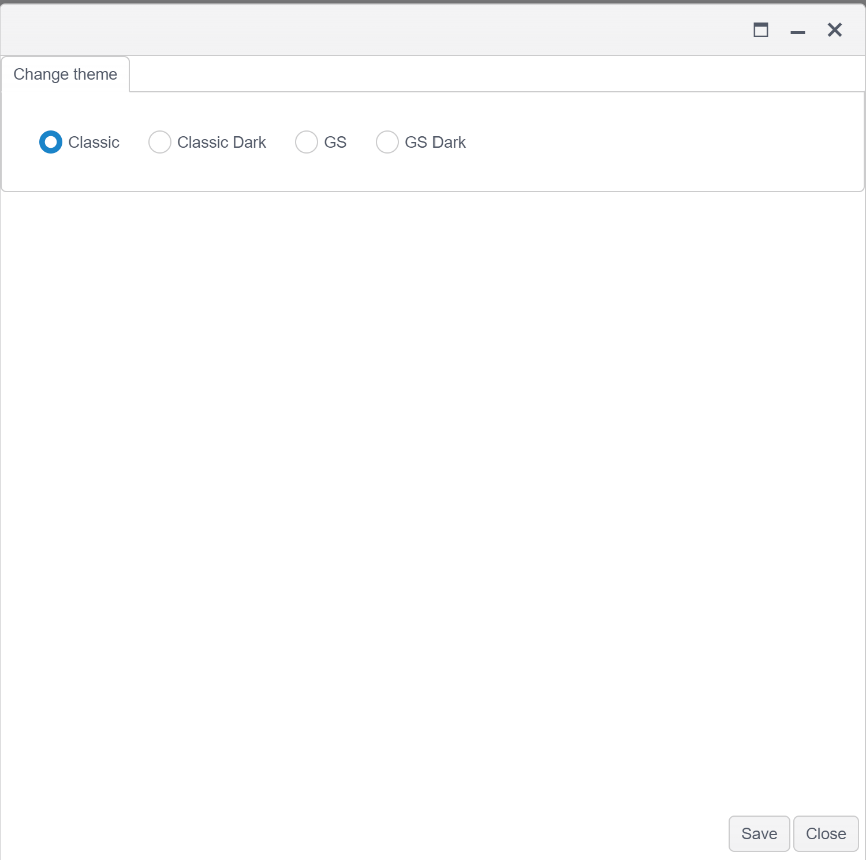866x860 pixels.
Task: Pick the GS theme radio circle
Action: (x=307, y=142)
